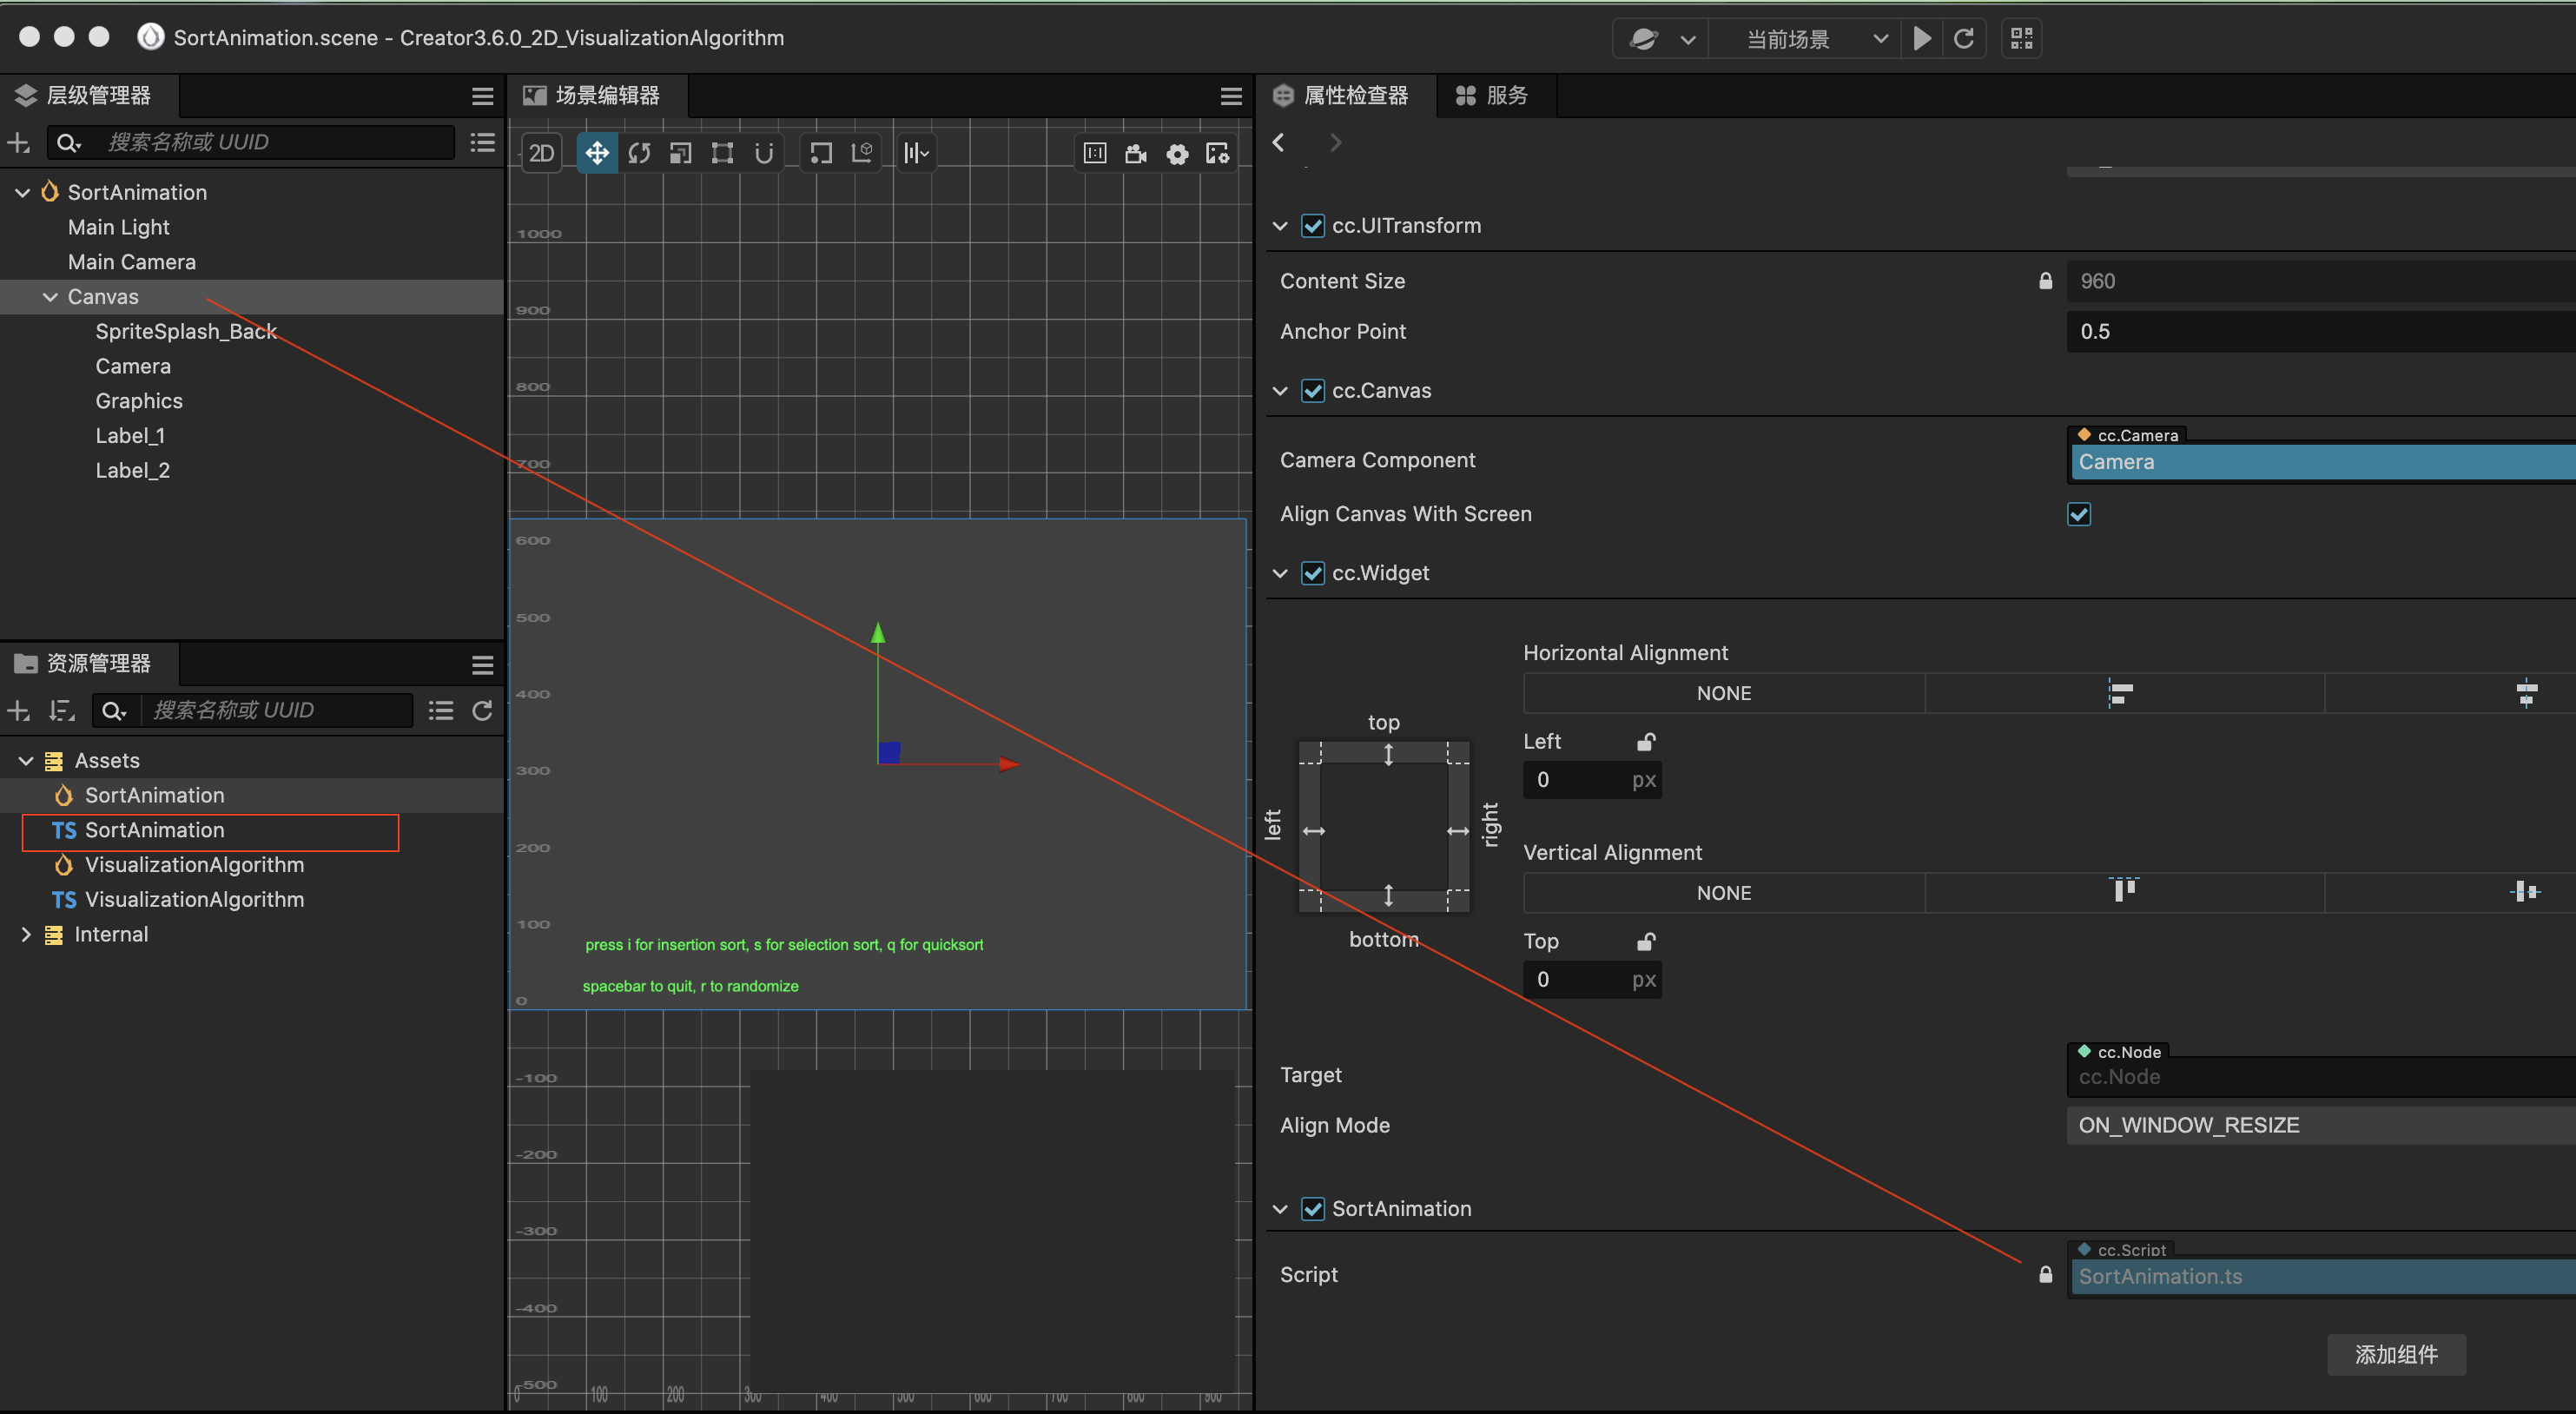Open the scene gear settings icon
The width and height of the screenshot is (2576, 1414).
[1177, 153]
